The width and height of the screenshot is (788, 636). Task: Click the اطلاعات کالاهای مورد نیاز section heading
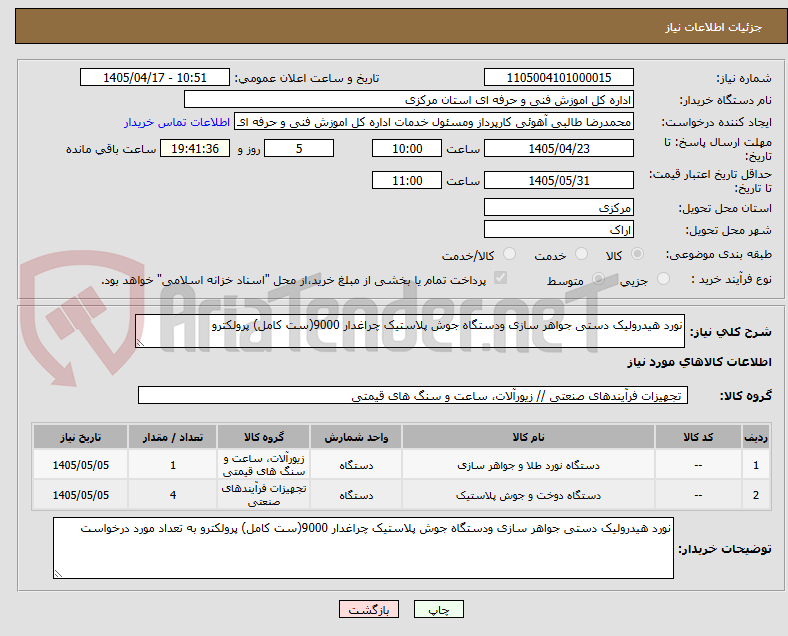(x=699, y=362)
